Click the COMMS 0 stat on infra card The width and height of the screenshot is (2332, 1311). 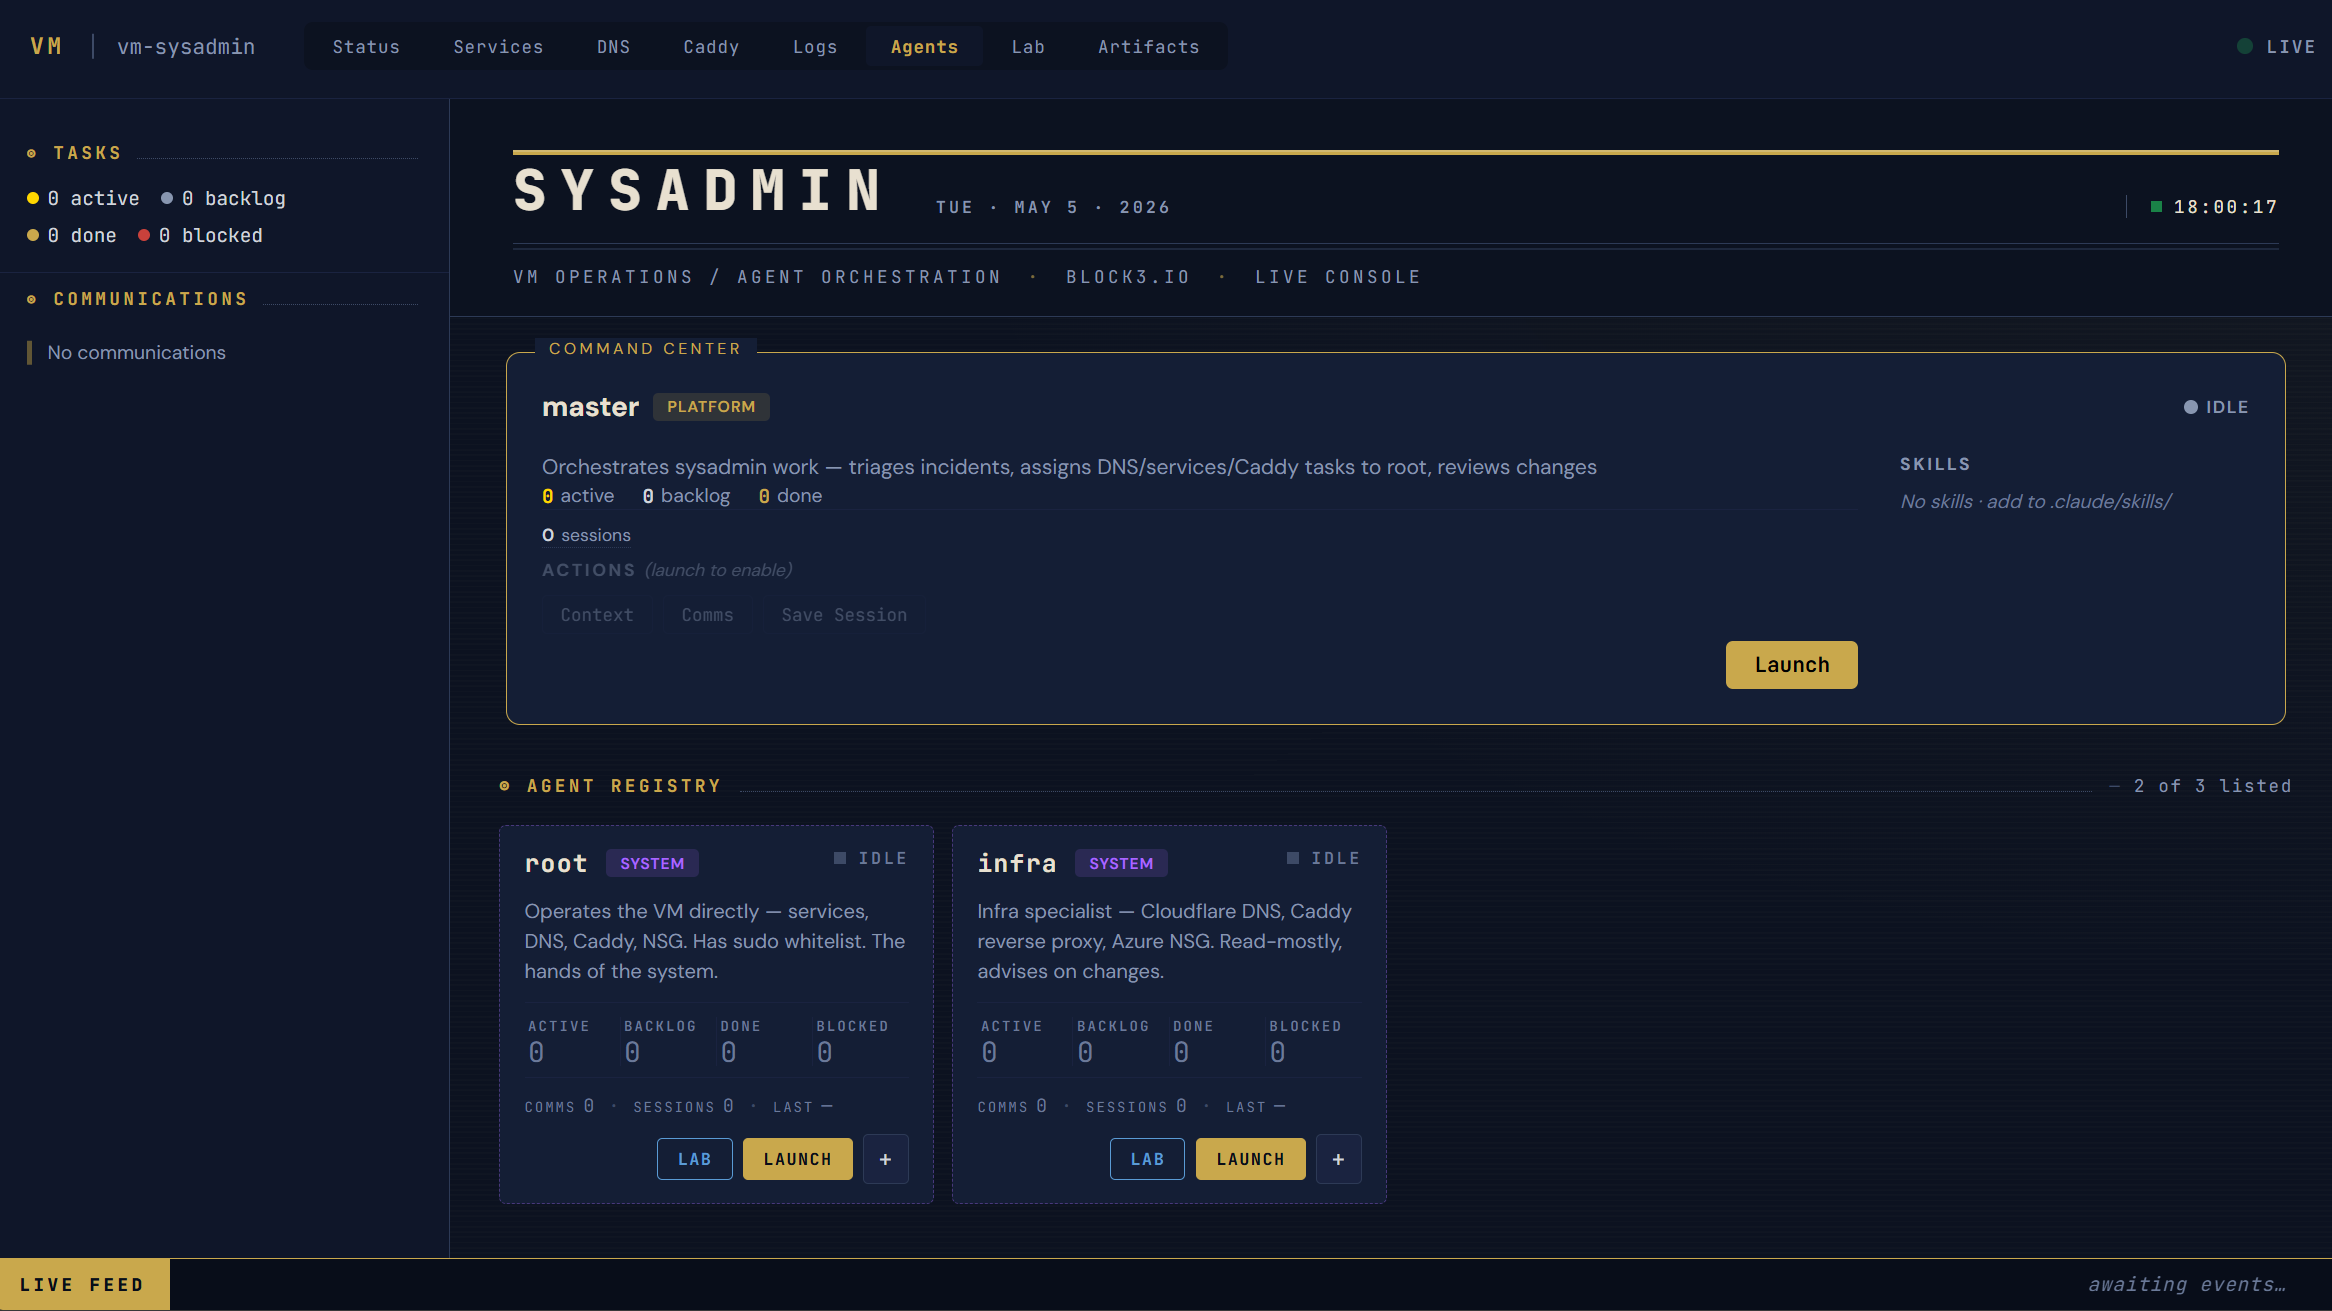tap(1012, 1106)
